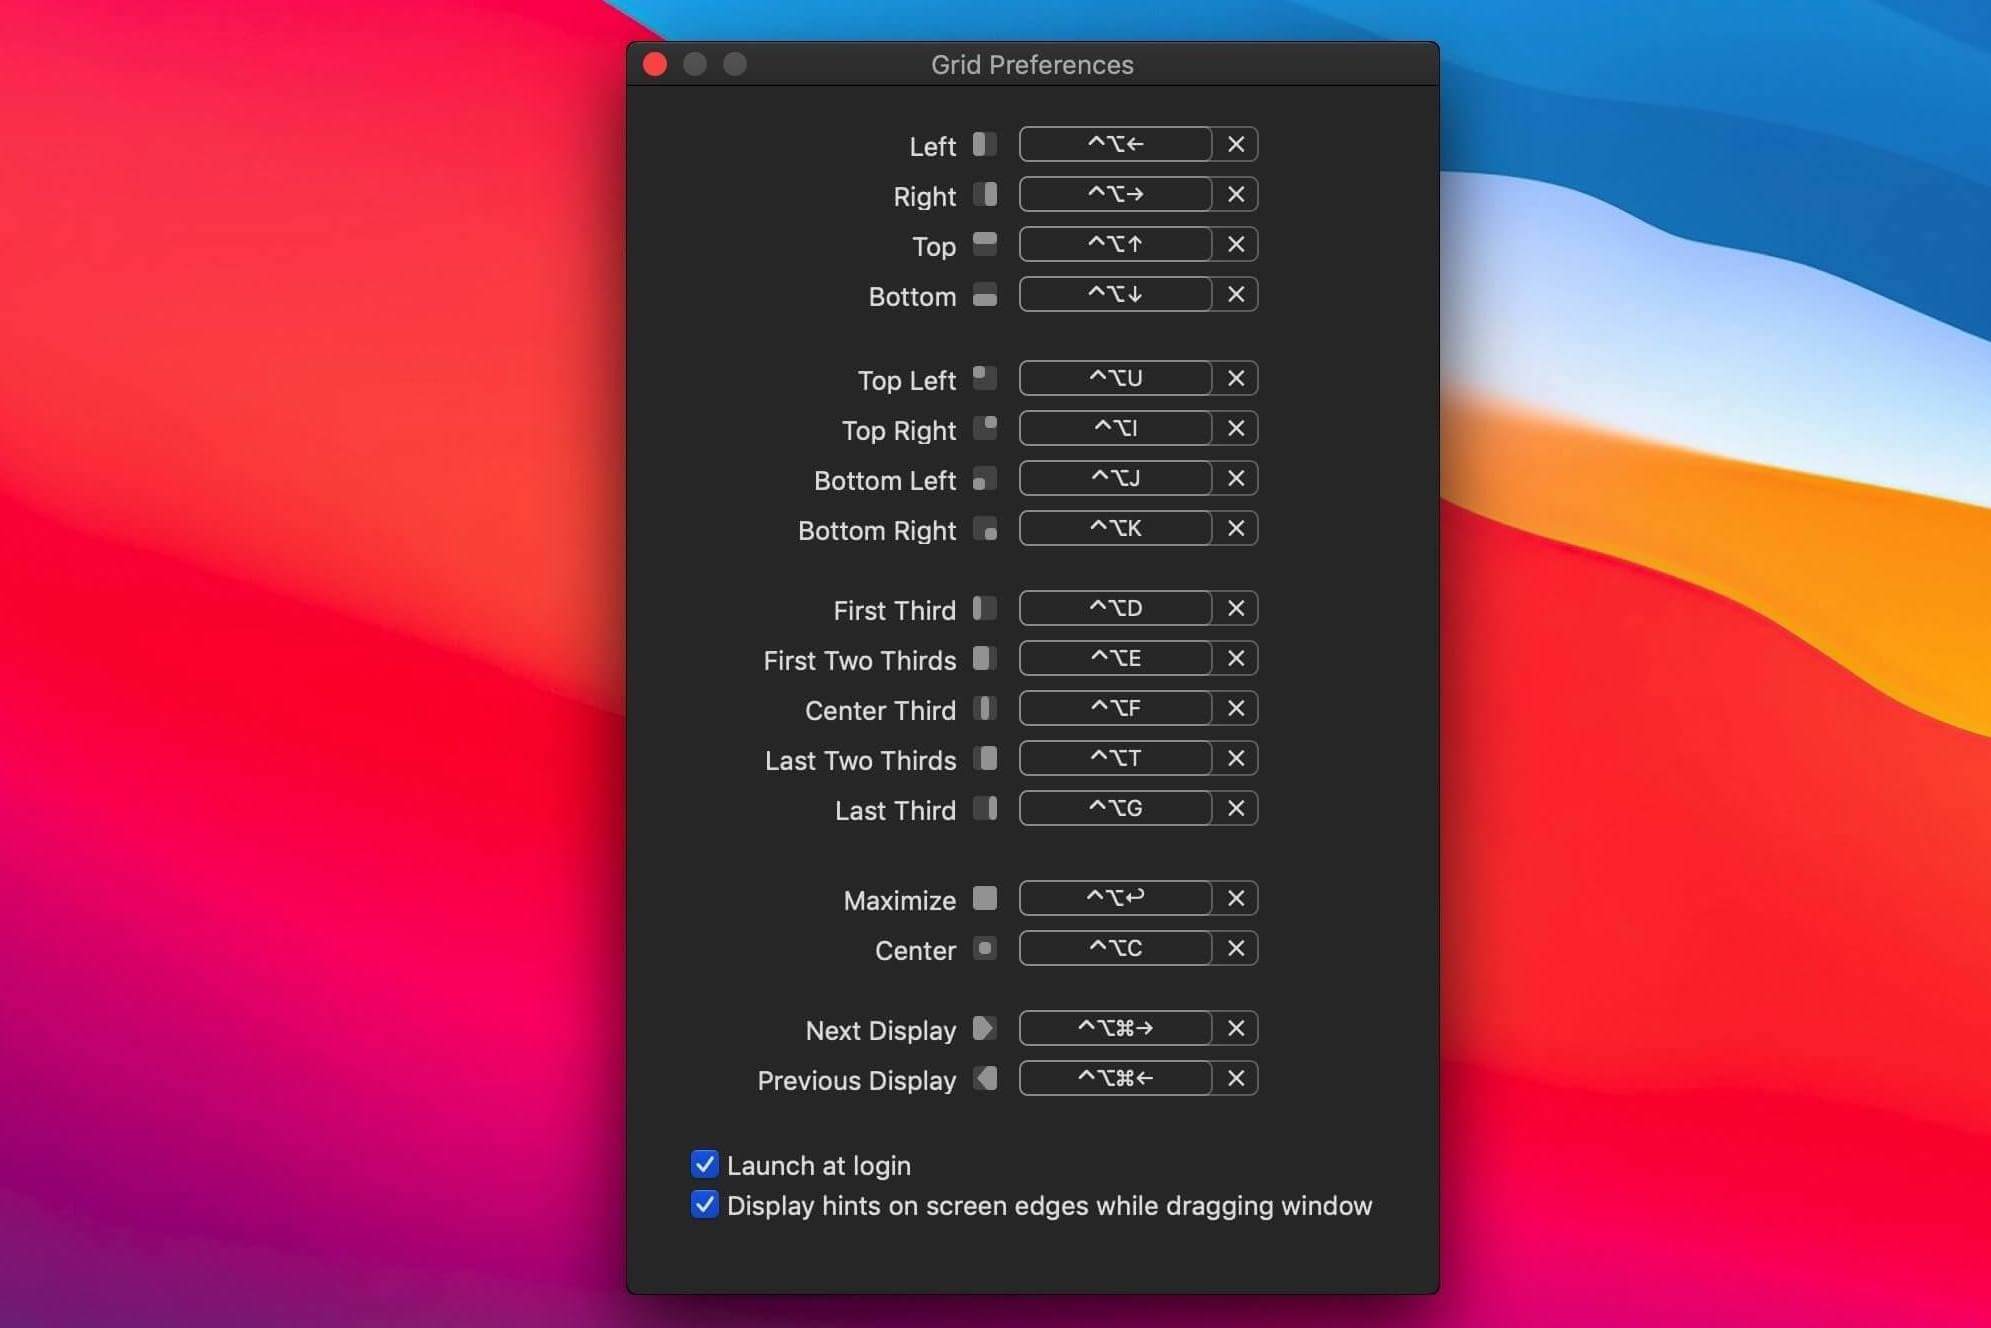
Task: Click the Center Third layout icon
Action: click(985, 709)
